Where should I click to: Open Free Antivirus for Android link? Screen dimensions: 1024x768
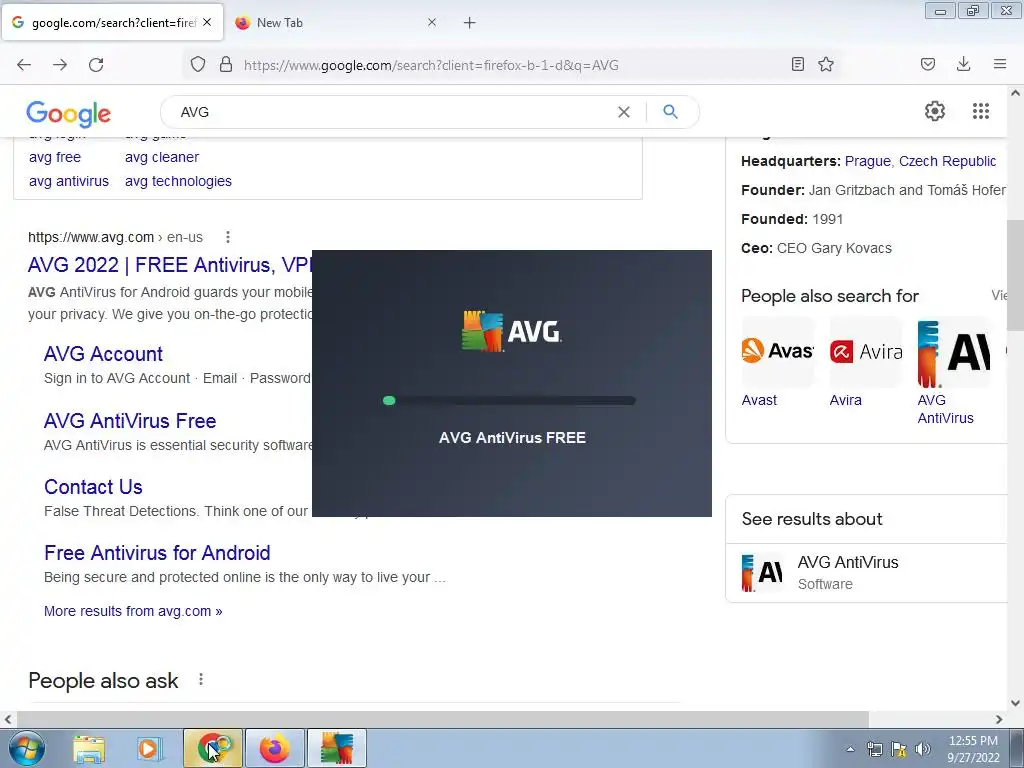[157, 553]
